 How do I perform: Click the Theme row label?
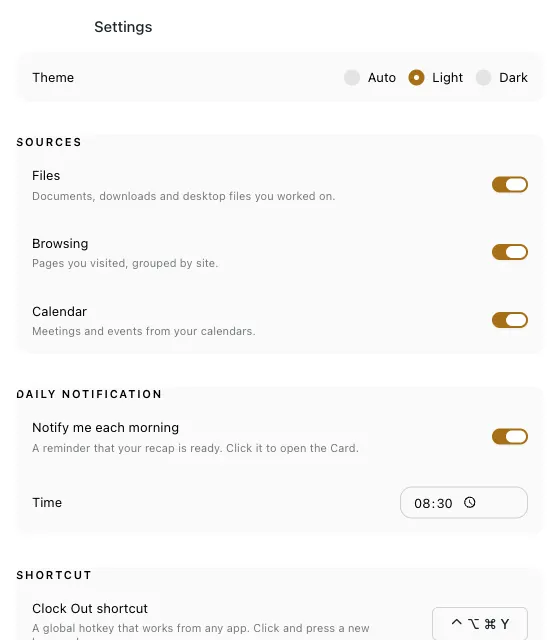[53, 78]
